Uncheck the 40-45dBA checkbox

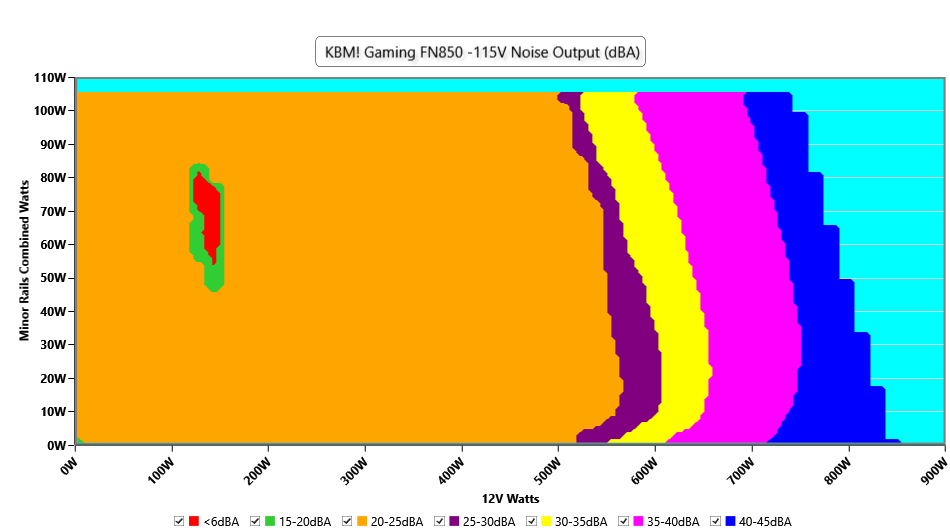coord(715,521)
